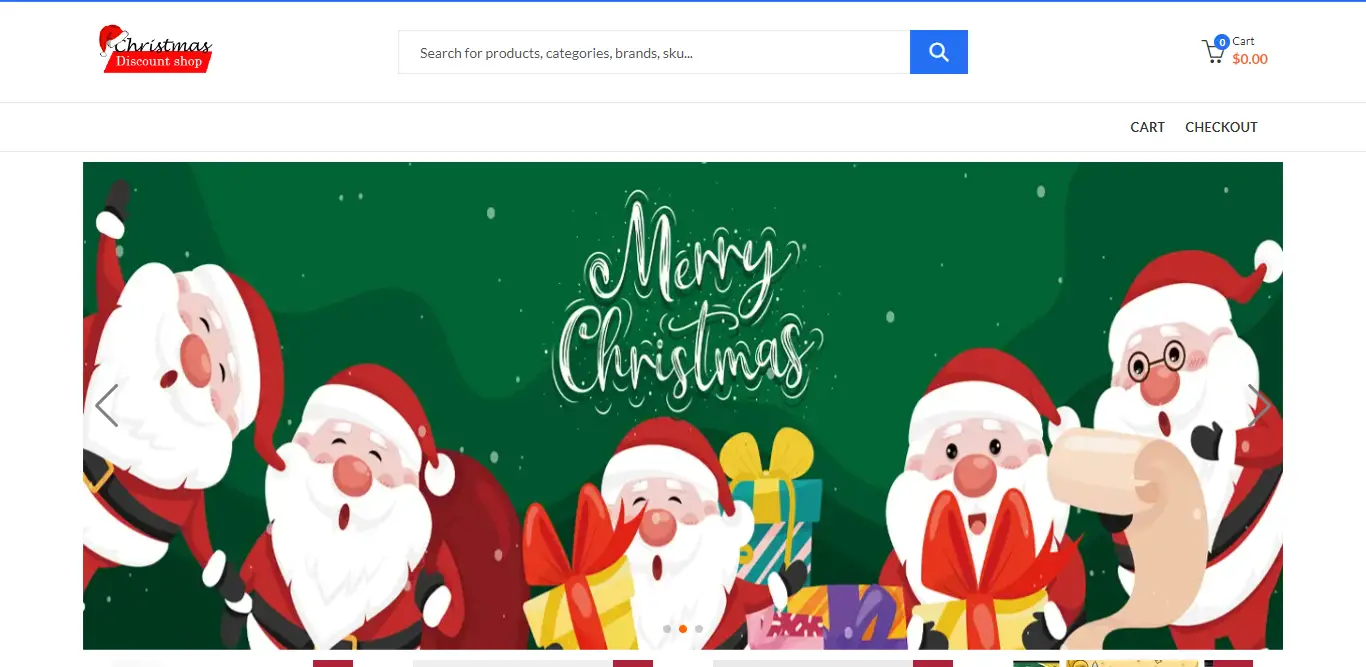Click the cart item count badge
1366x667 pixels.
tap(1221, 42)
